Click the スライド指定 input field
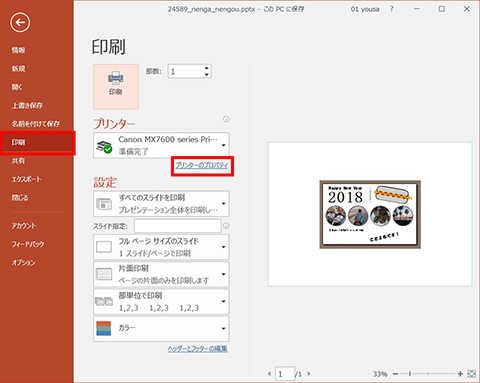The image size is (480, 383). click(178, 226)
